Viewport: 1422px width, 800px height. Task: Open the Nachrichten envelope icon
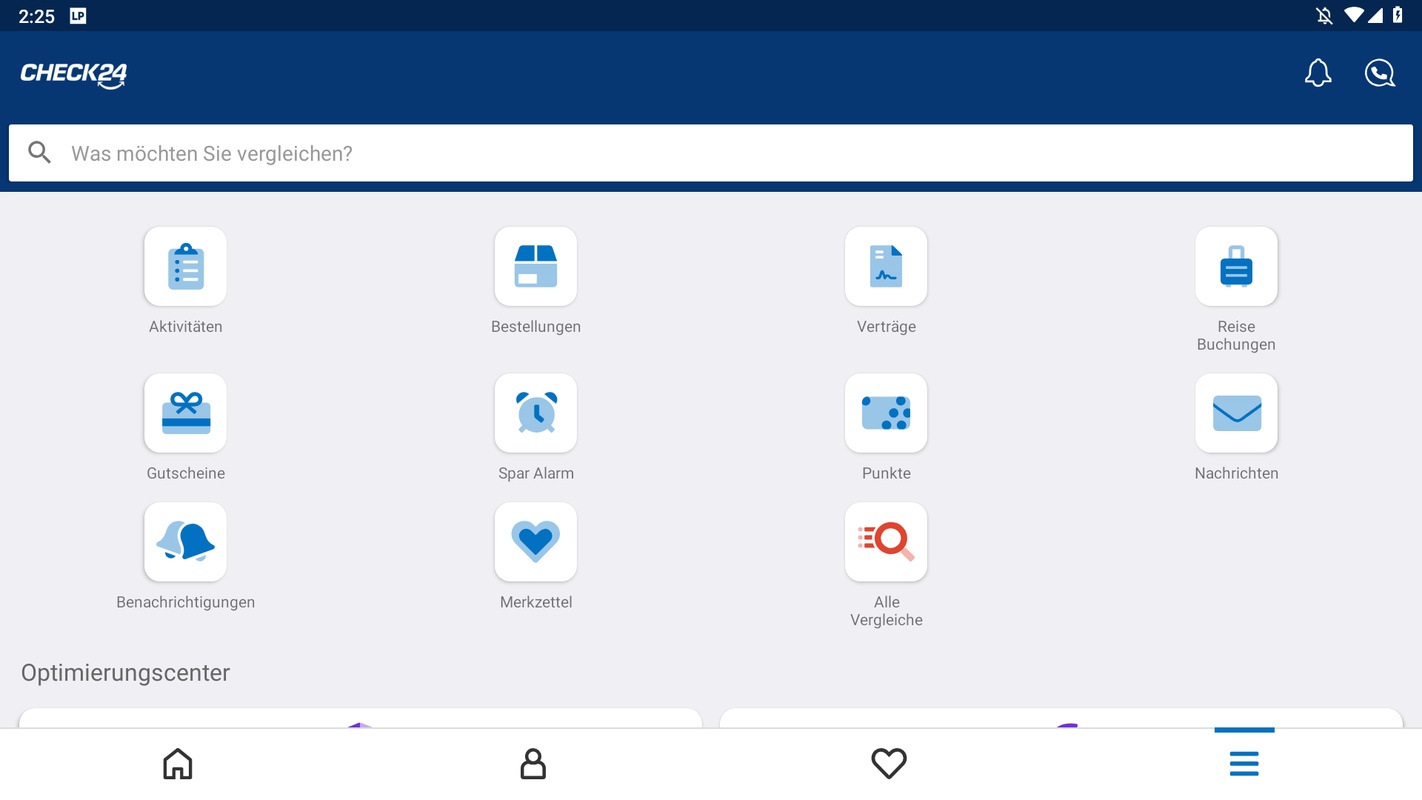pyautogui.click(x=1236, y=413)
